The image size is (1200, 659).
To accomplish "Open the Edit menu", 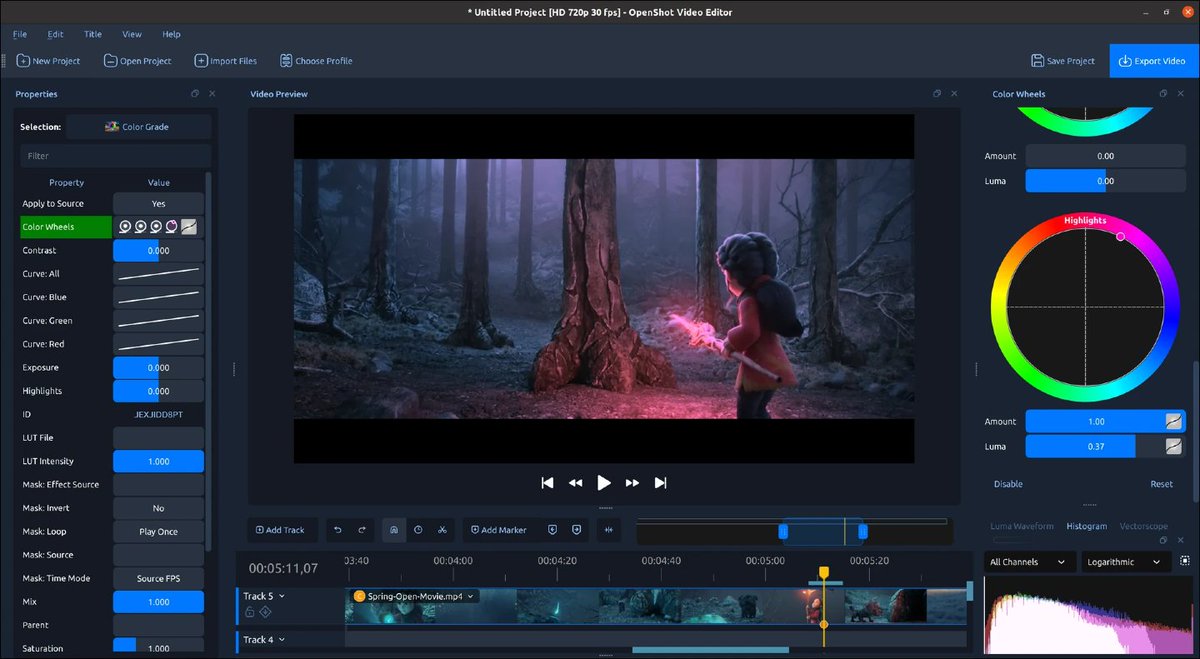I will click(56, 34).
